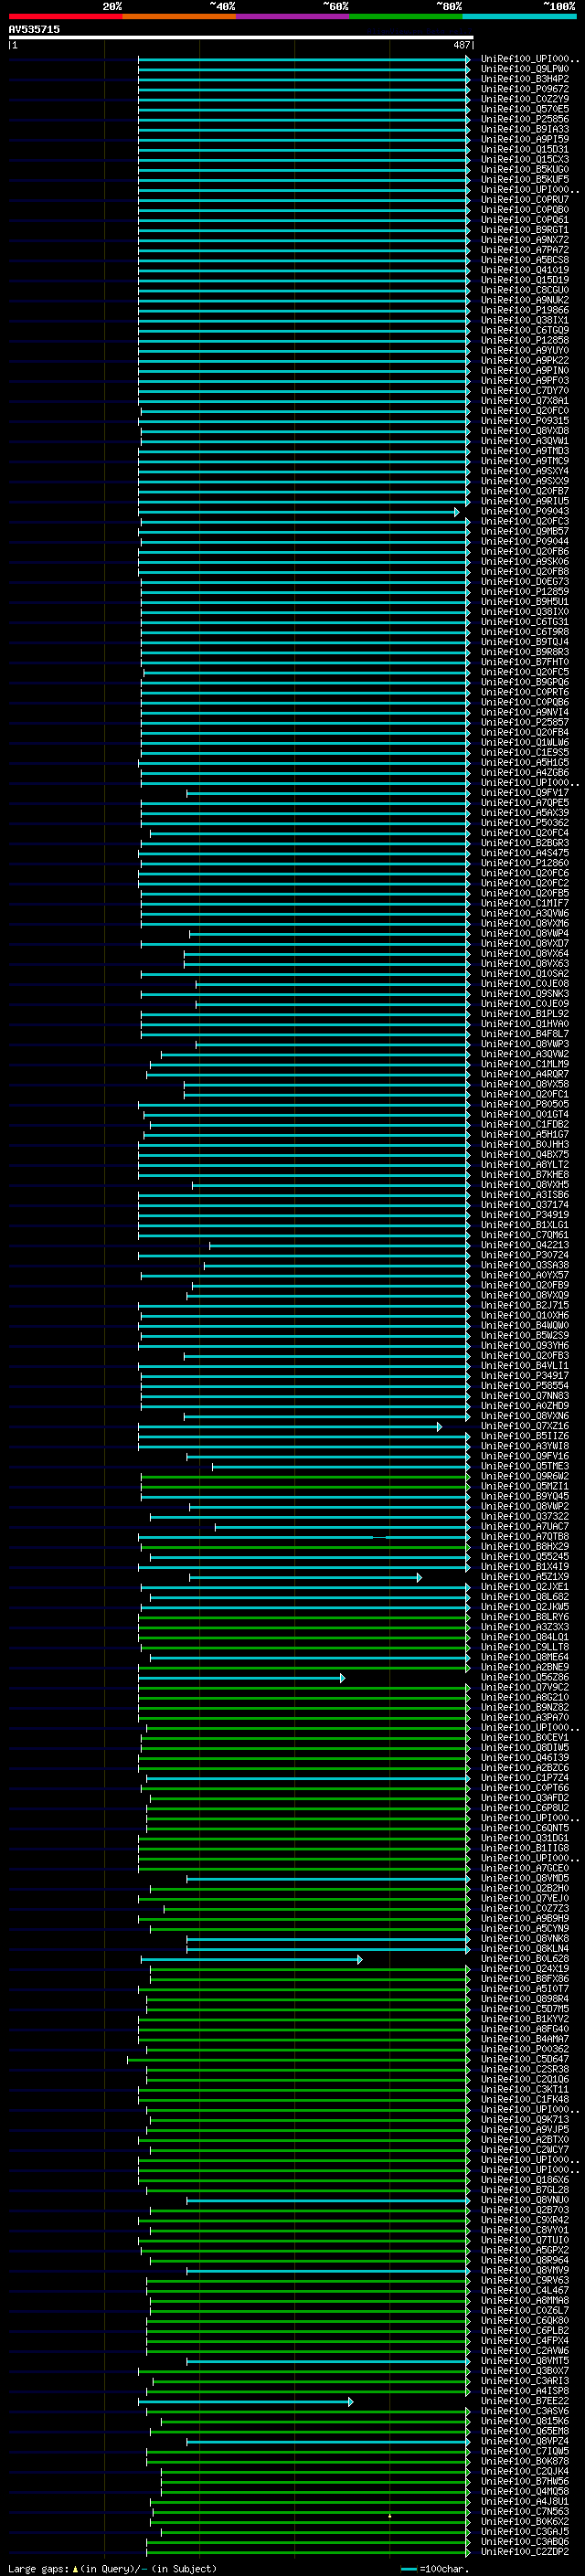Open the UniRef100_Q15D31 hit label
Screen dimensions: 585x2576
[525, 149]
